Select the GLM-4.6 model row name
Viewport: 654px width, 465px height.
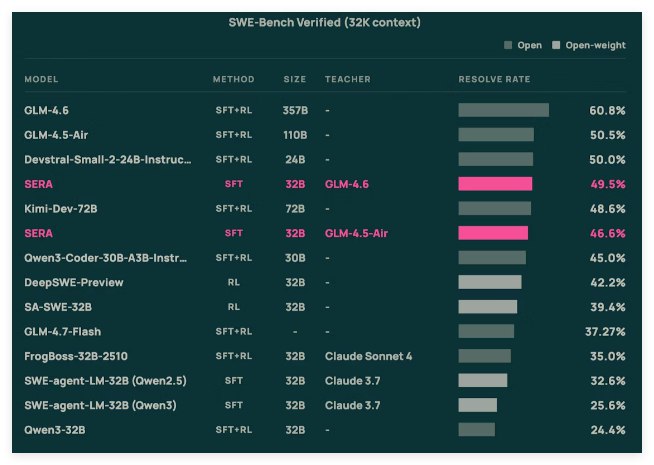(46, 110)
